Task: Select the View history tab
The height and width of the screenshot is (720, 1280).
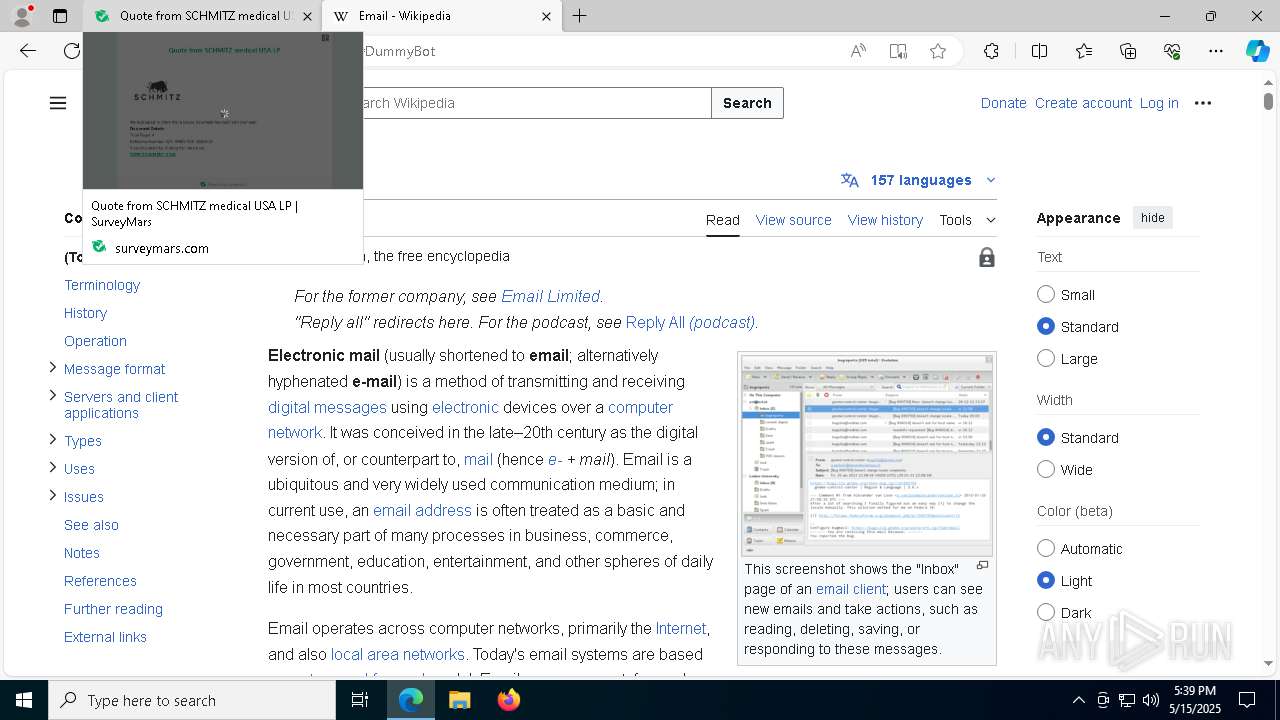Action: [885, 220]
